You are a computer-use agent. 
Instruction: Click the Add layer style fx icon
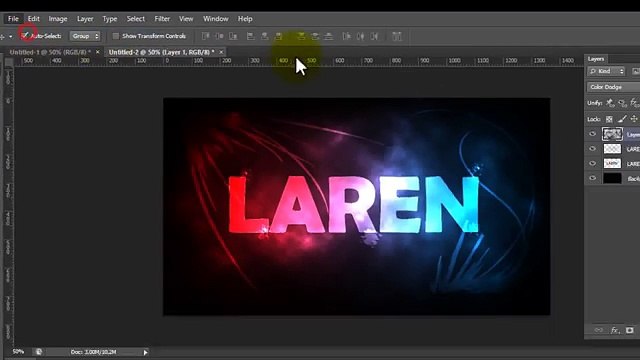coord(615,330)
